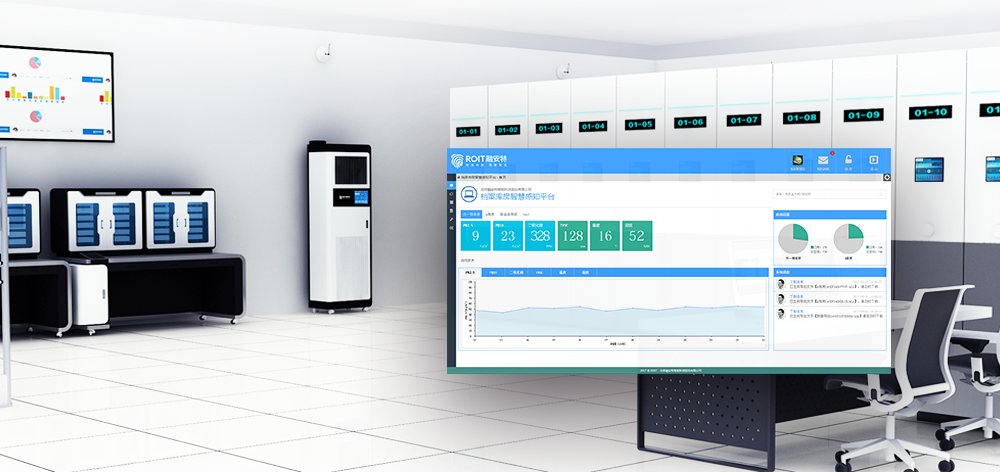Open the settings gear at right edge
Screen dimensions: 1000x472
pos(887,178)
